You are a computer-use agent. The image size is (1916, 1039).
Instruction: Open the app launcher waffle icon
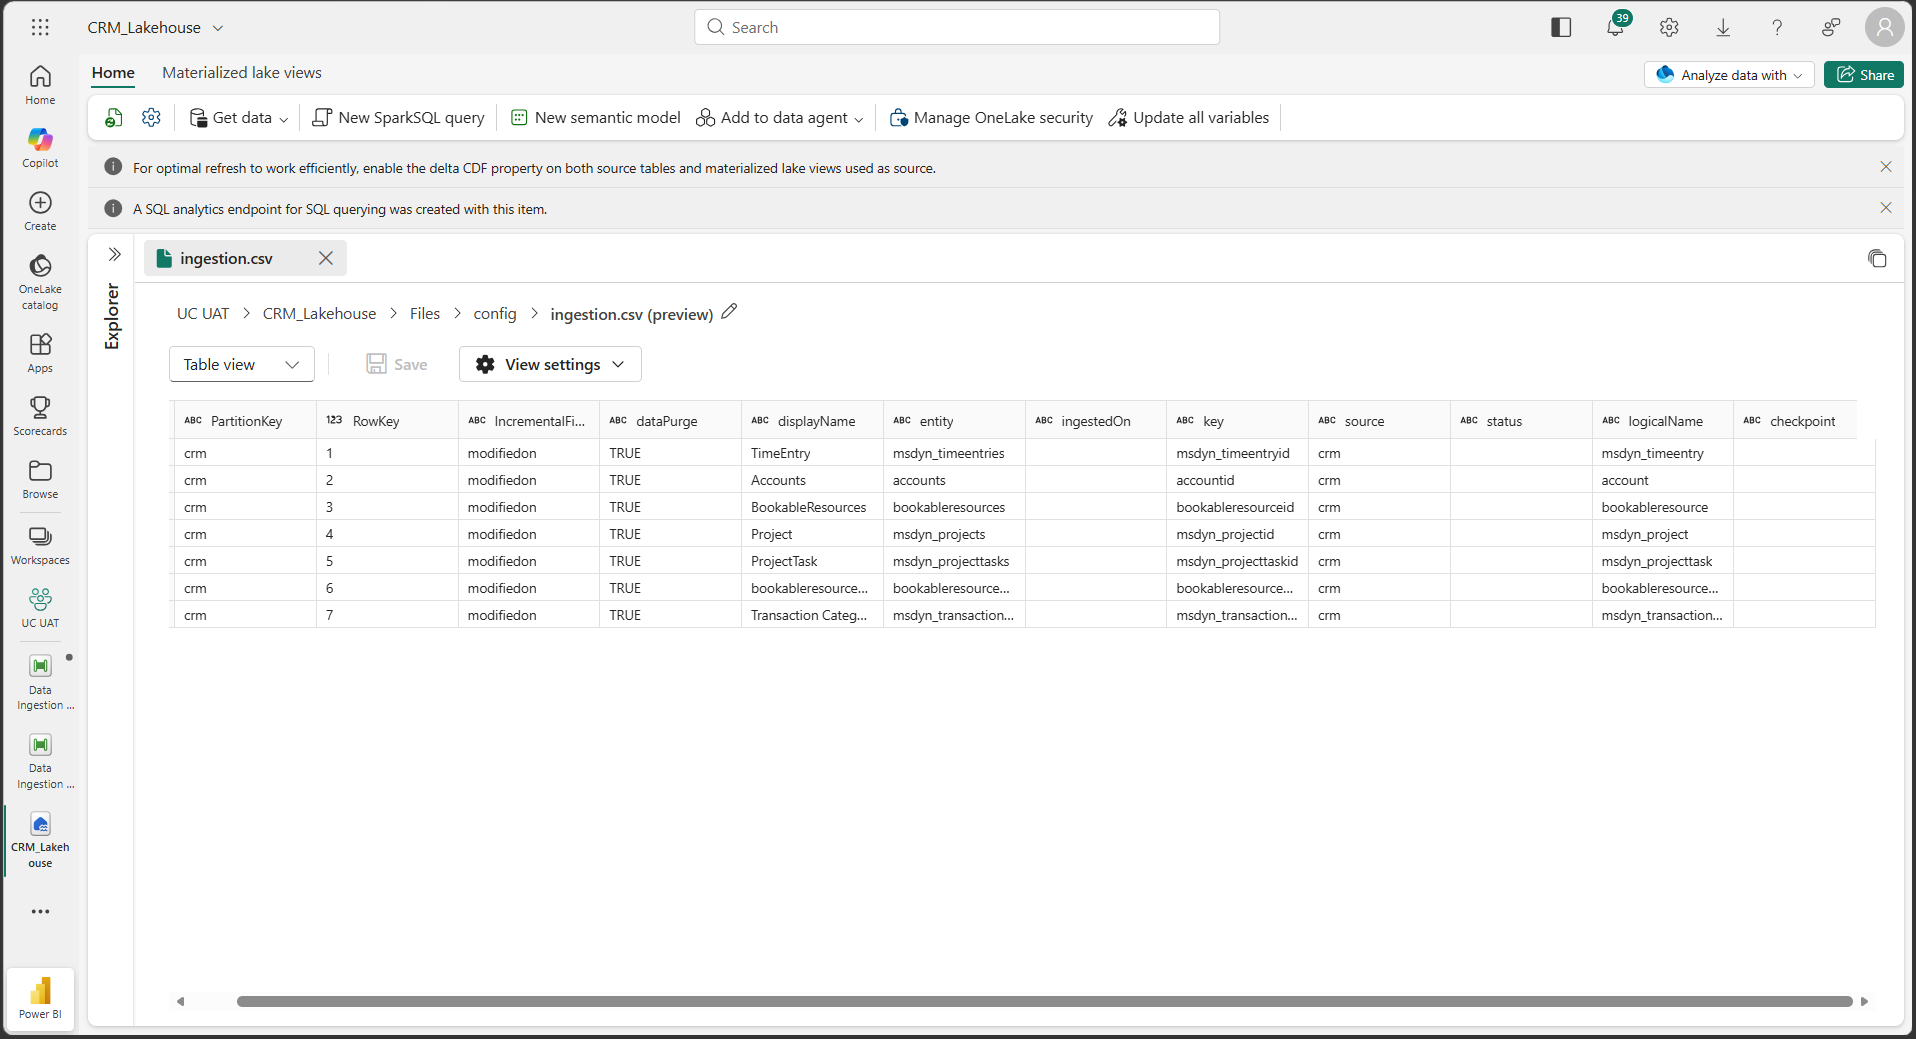40,27
